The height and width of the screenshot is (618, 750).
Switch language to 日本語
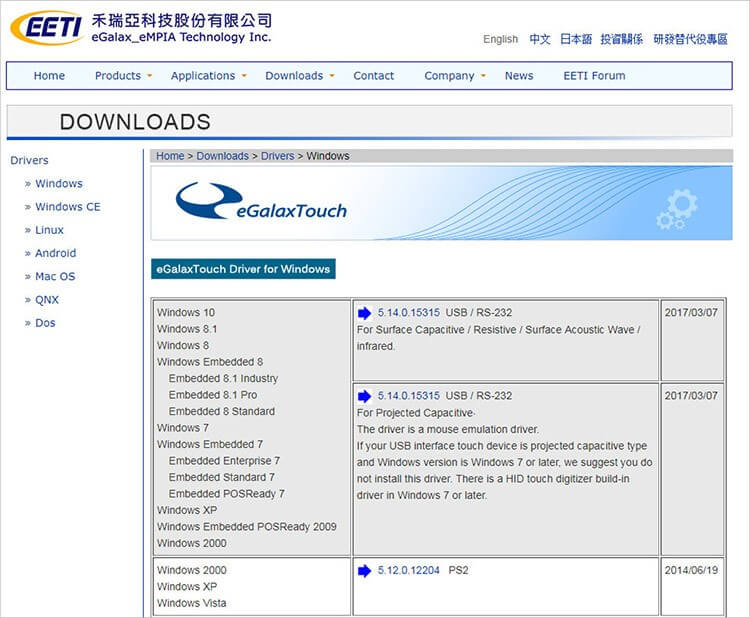click(x=575, y=40)
